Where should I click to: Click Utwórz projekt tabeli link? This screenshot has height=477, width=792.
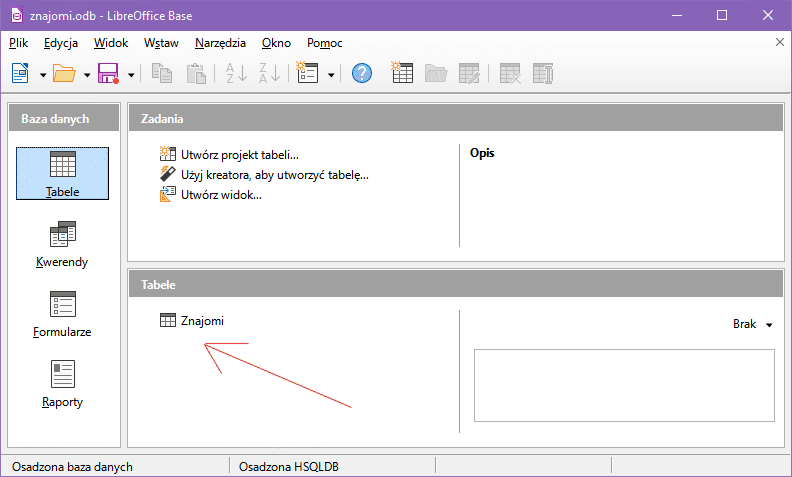click(x=239, y=154)
